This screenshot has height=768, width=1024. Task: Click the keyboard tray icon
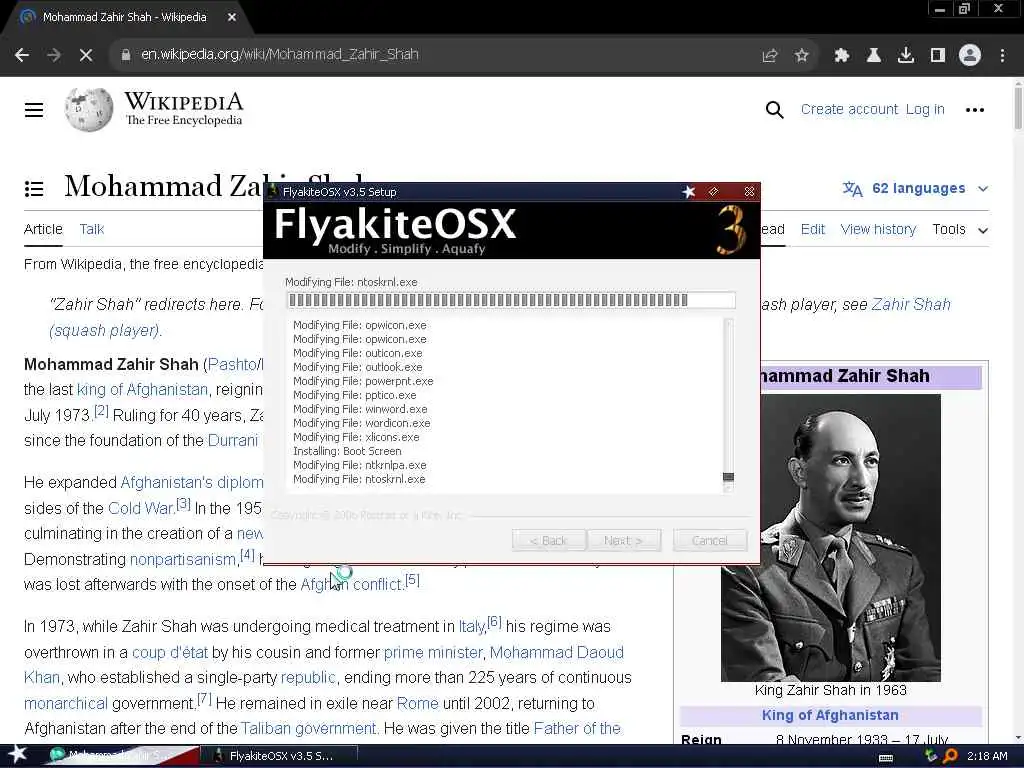point(886,757)
